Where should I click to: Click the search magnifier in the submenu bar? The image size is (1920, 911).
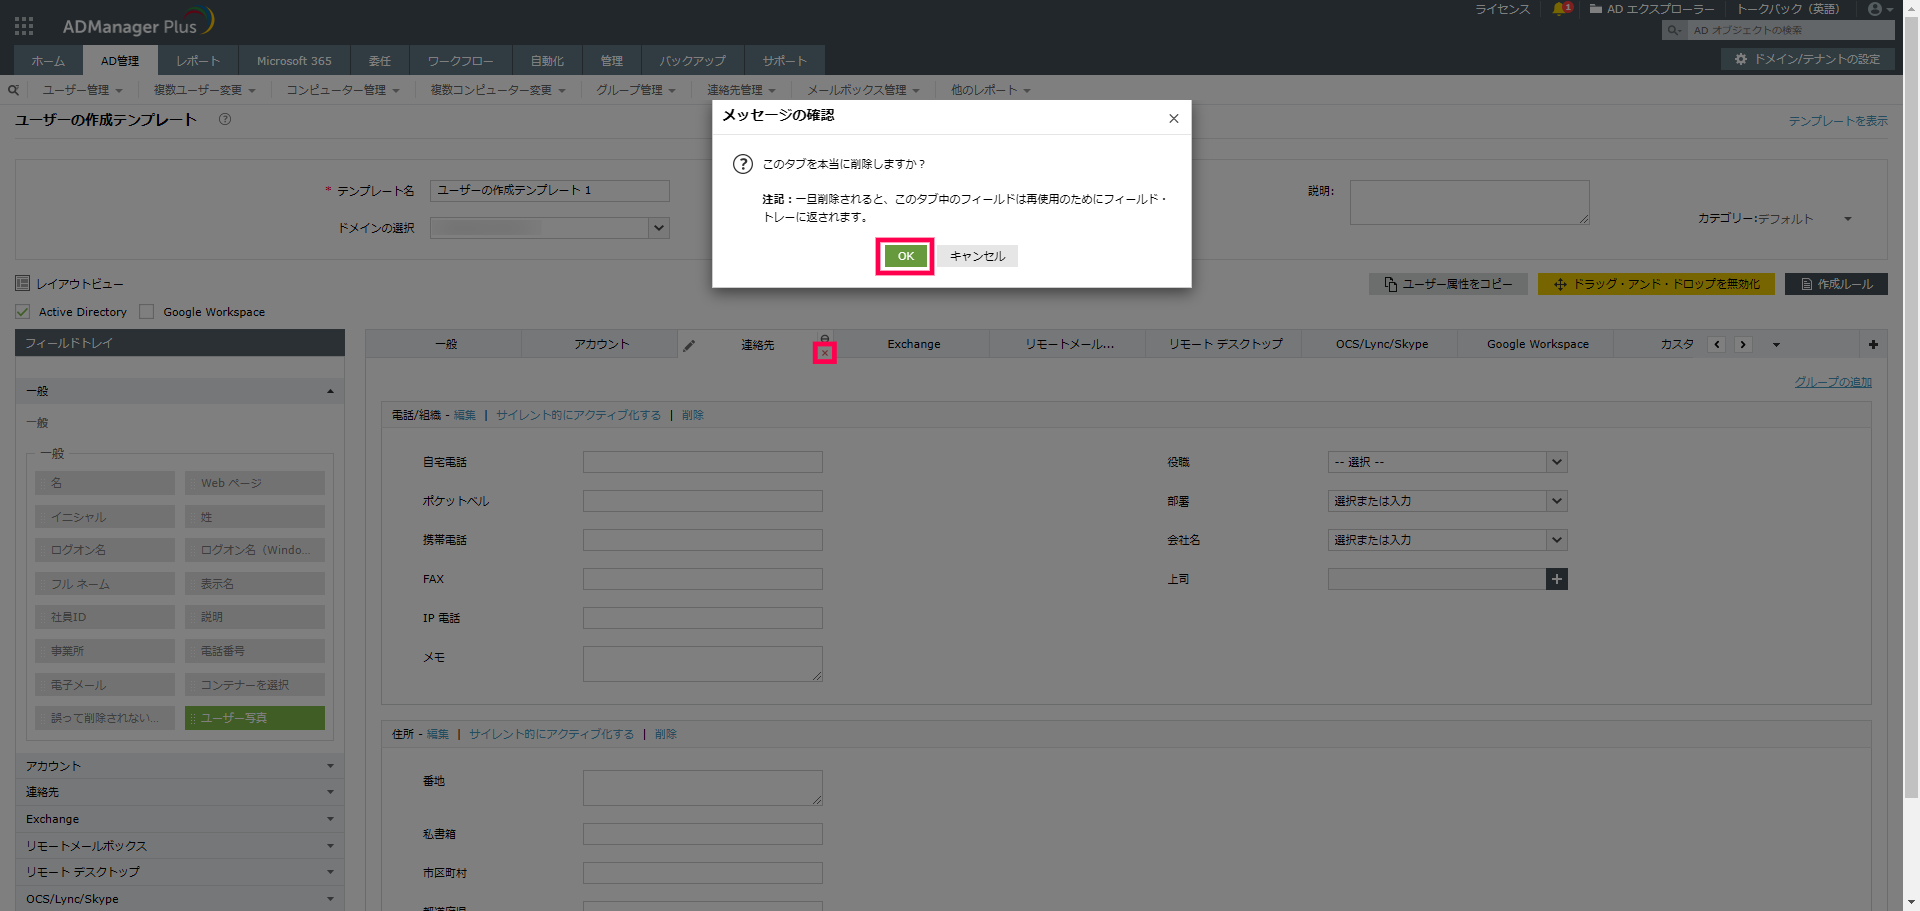(13, 90)
